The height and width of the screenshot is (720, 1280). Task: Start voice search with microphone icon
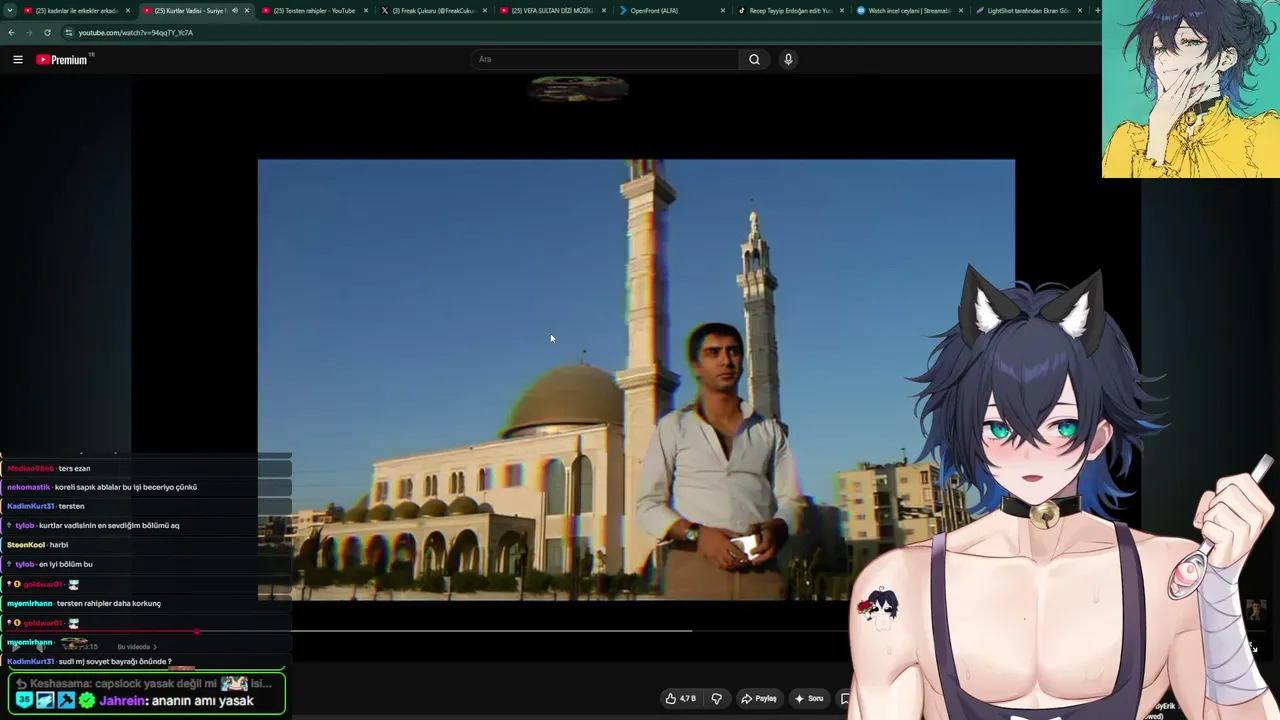click(x=788, y=60)
